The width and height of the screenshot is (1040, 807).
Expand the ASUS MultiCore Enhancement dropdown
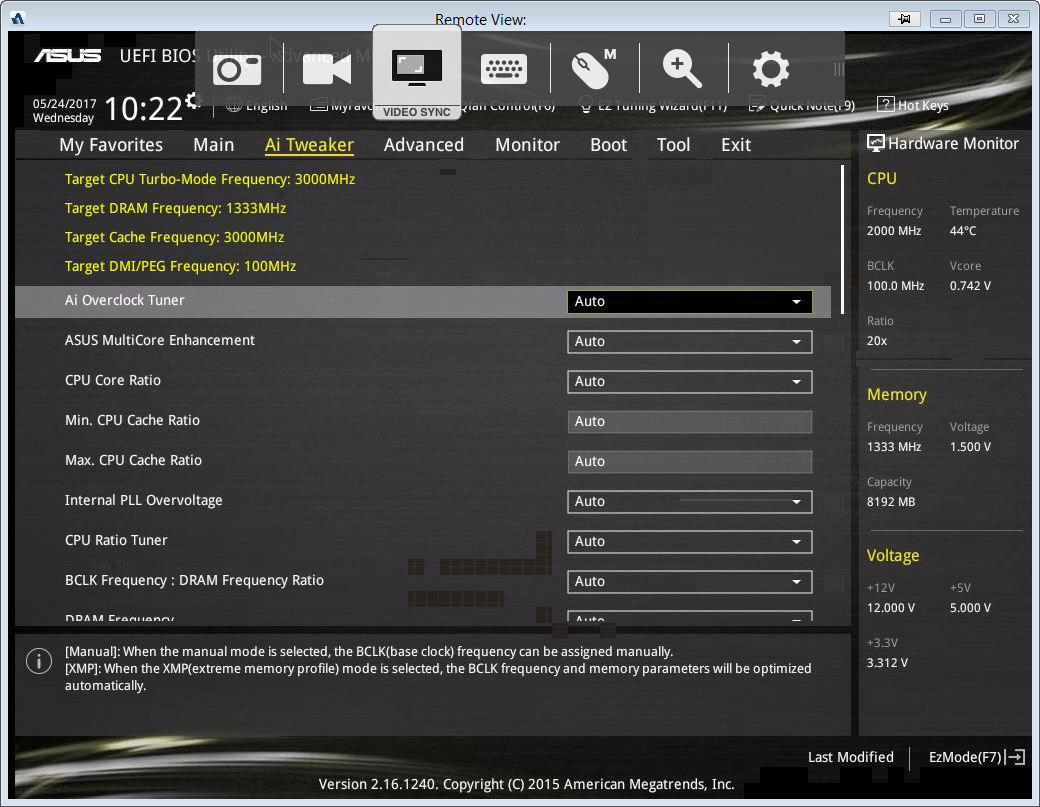(x=689, y=341)
